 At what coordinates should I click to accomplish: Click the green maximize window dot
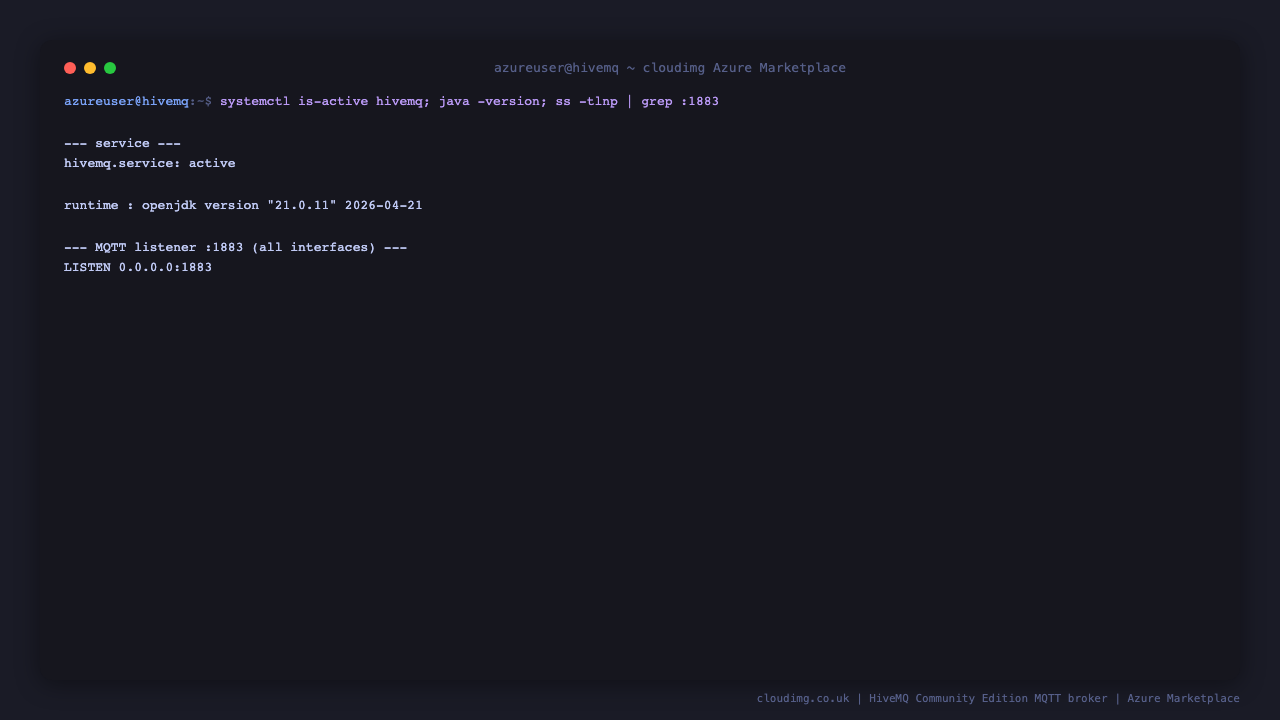pyautogui.click(x=110, y=68)
